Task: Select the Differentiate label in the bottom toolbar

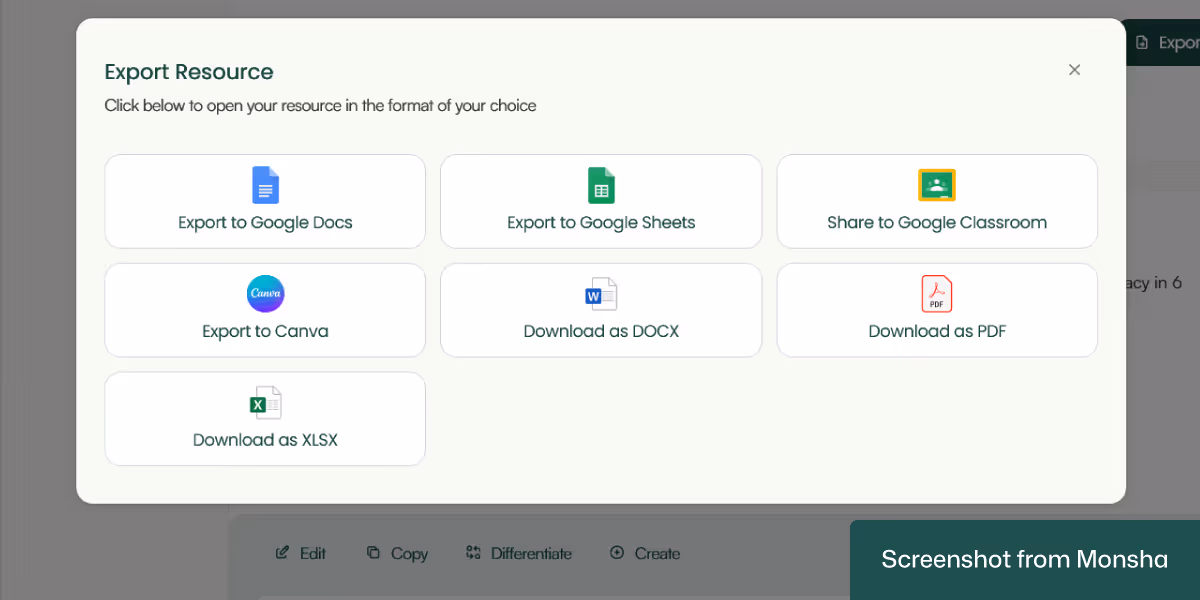Action: pyautogui.click(x=531, y=553)
